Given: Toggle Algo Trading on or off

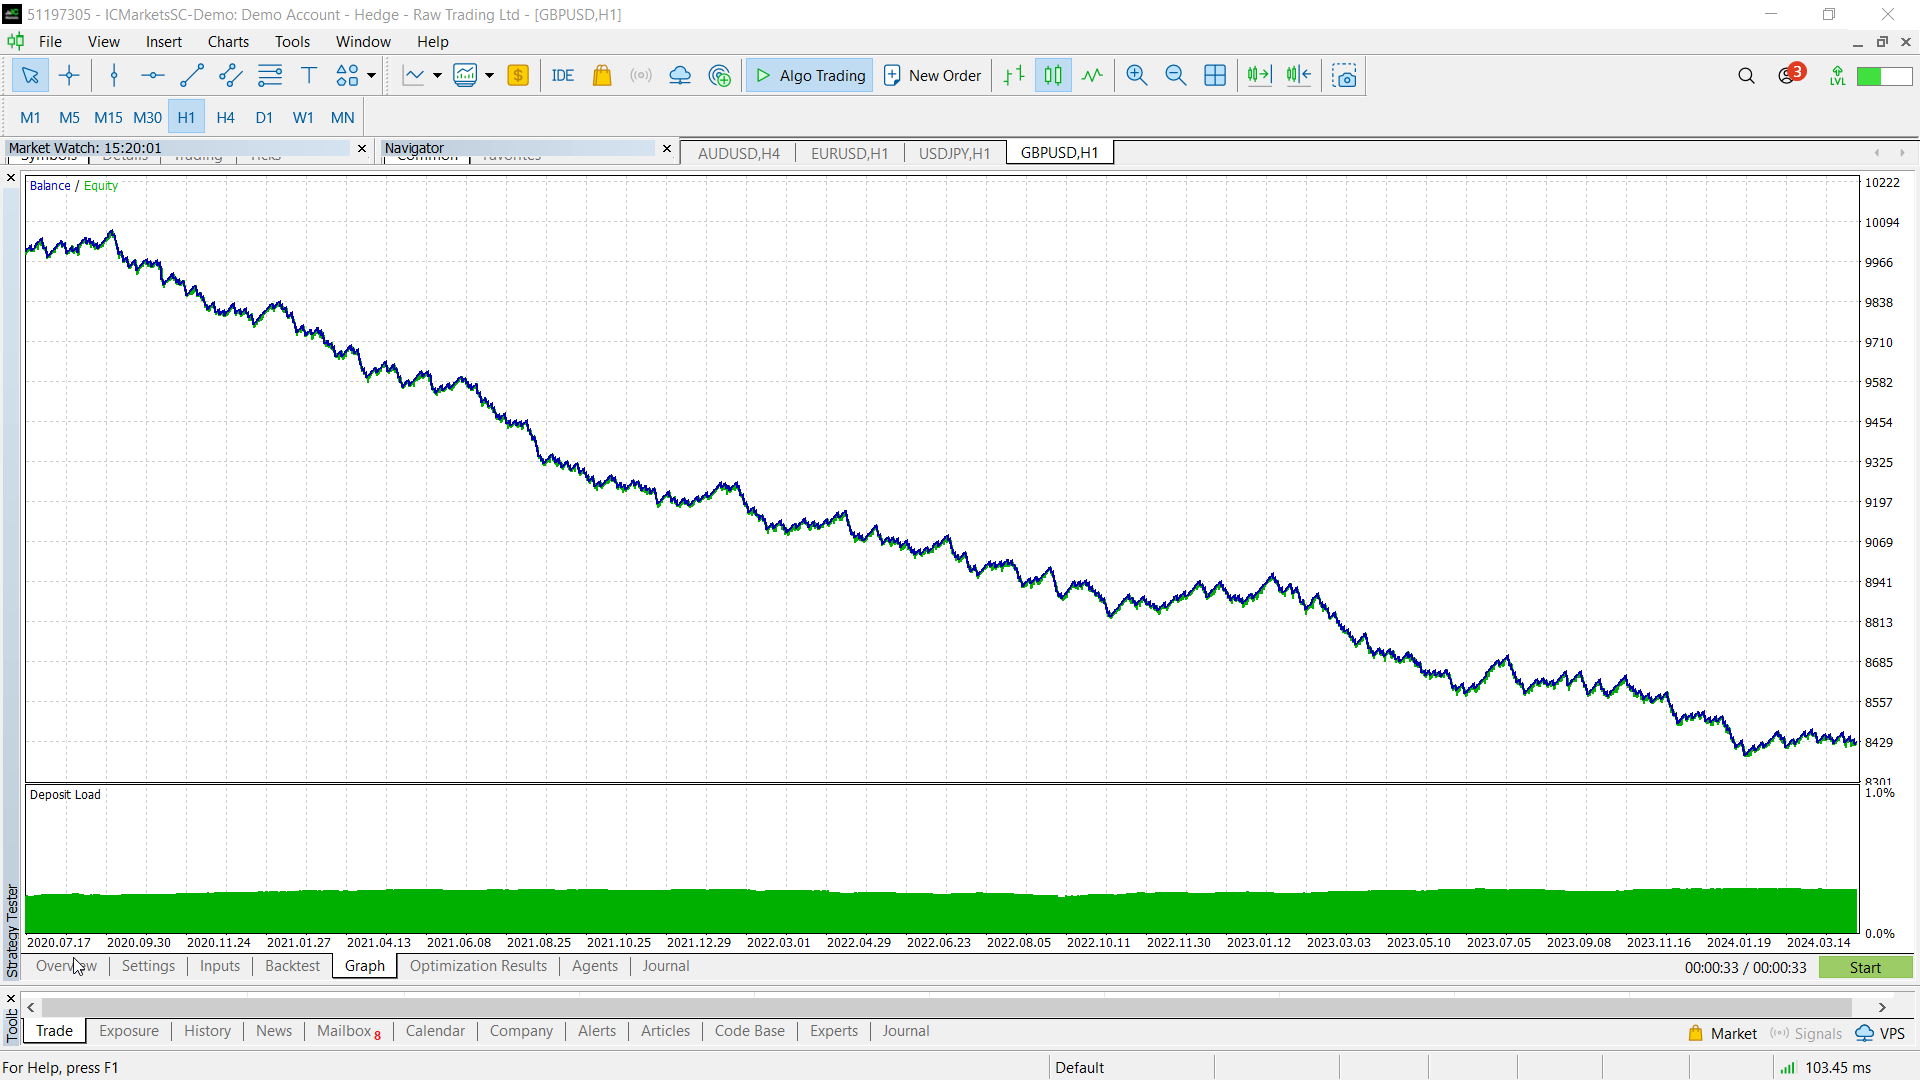Looking at the screenshot, I should pyautogui.click(x=808, y=75).
